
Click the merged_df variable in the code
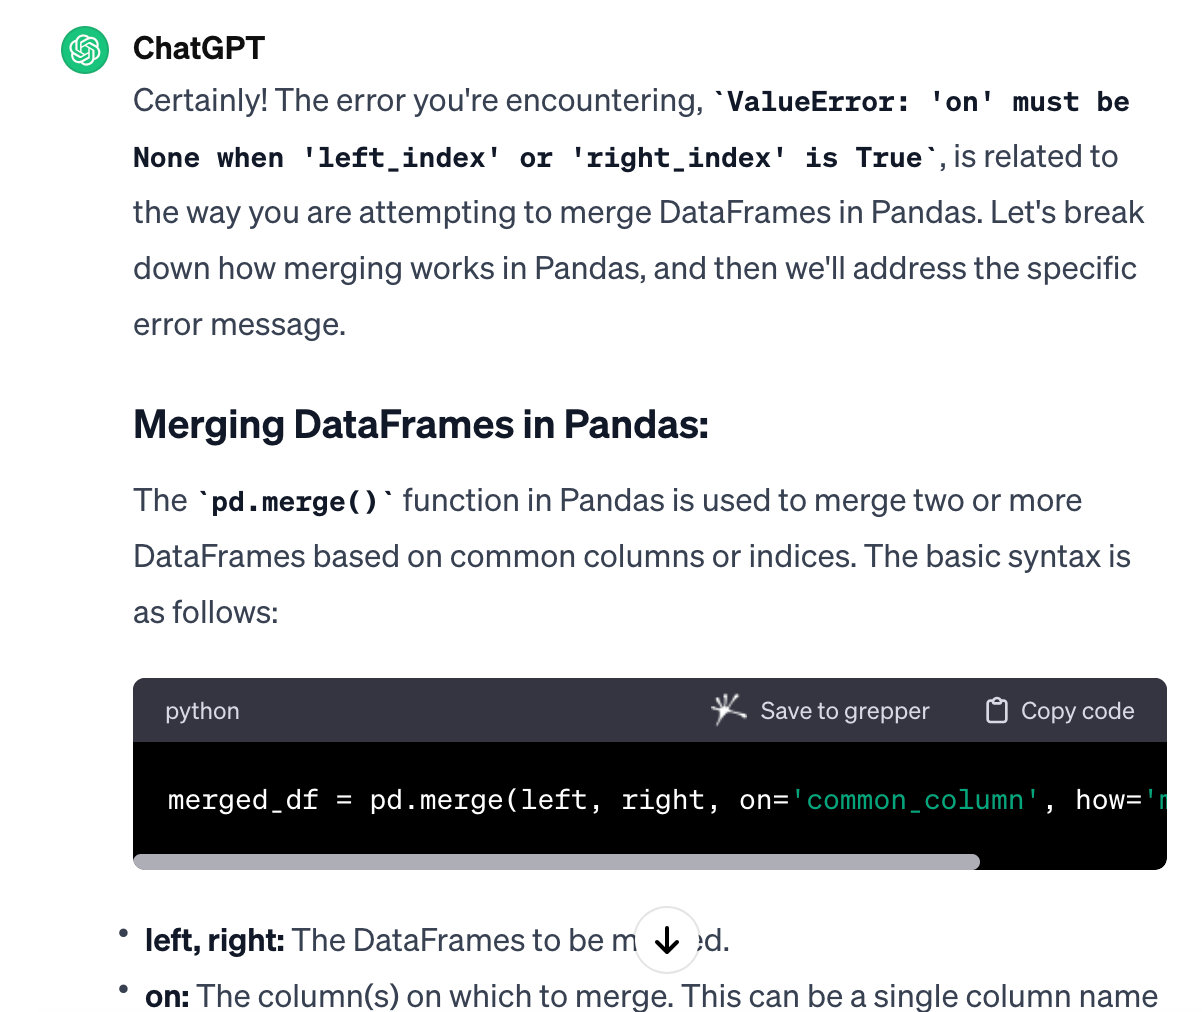point(243,800)
